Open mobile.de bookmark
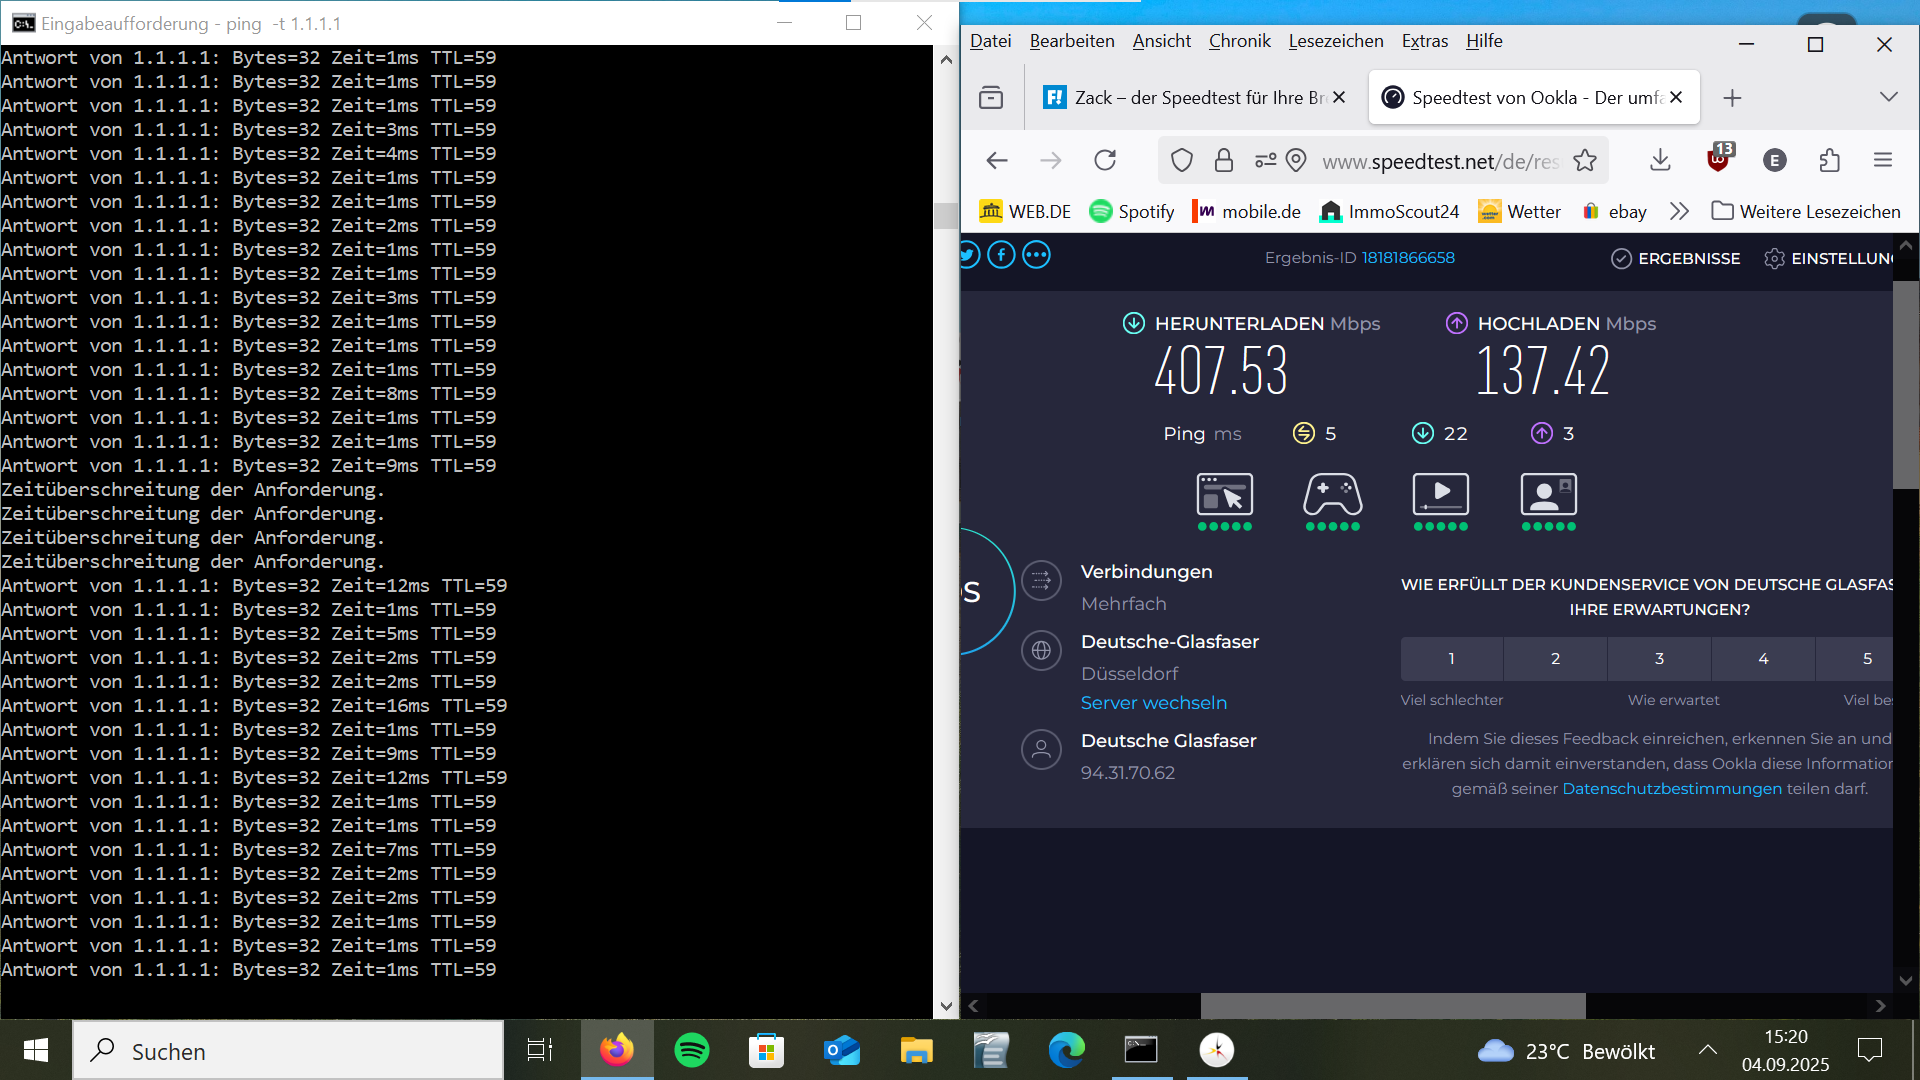 pyautogui.click(x=1247, y=211)
